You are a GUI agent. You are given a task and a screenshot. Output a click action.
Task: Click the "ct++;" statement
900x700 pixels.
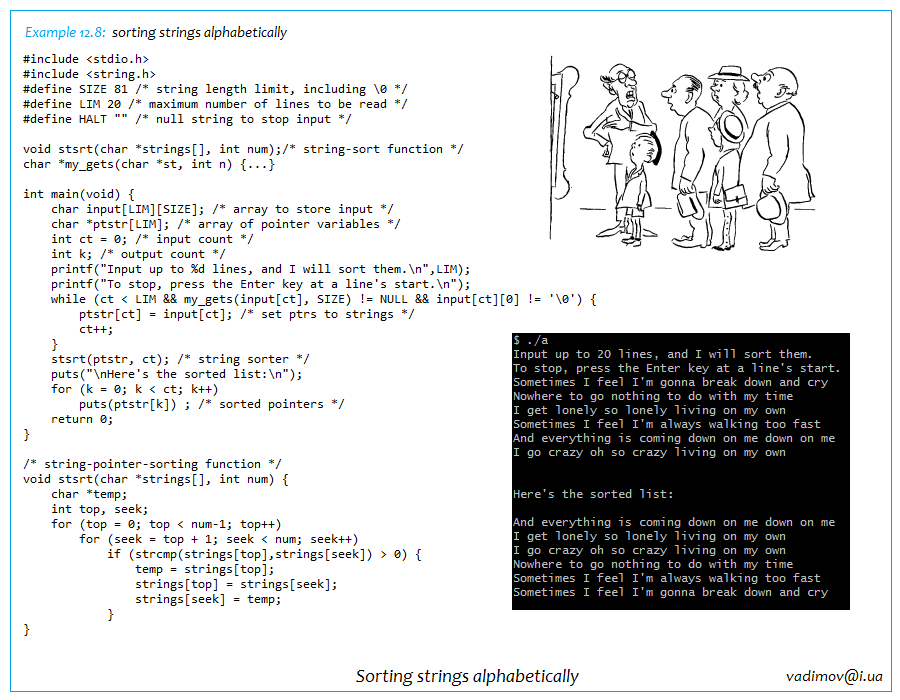pyautogui.click(x=96, y=329)
